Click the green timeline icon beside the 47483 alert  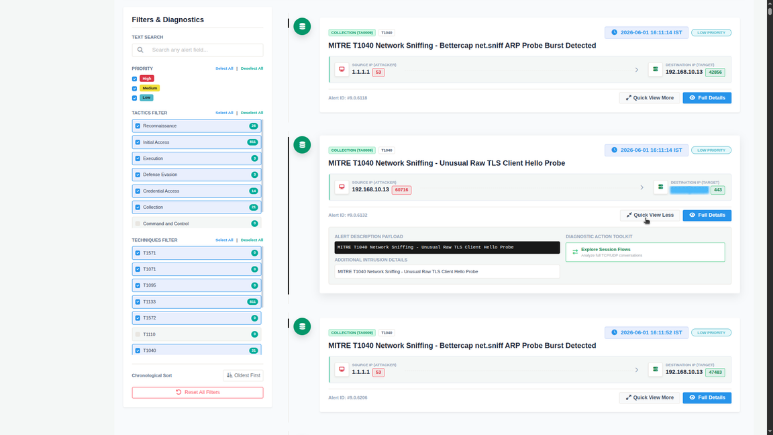point(302,326)
